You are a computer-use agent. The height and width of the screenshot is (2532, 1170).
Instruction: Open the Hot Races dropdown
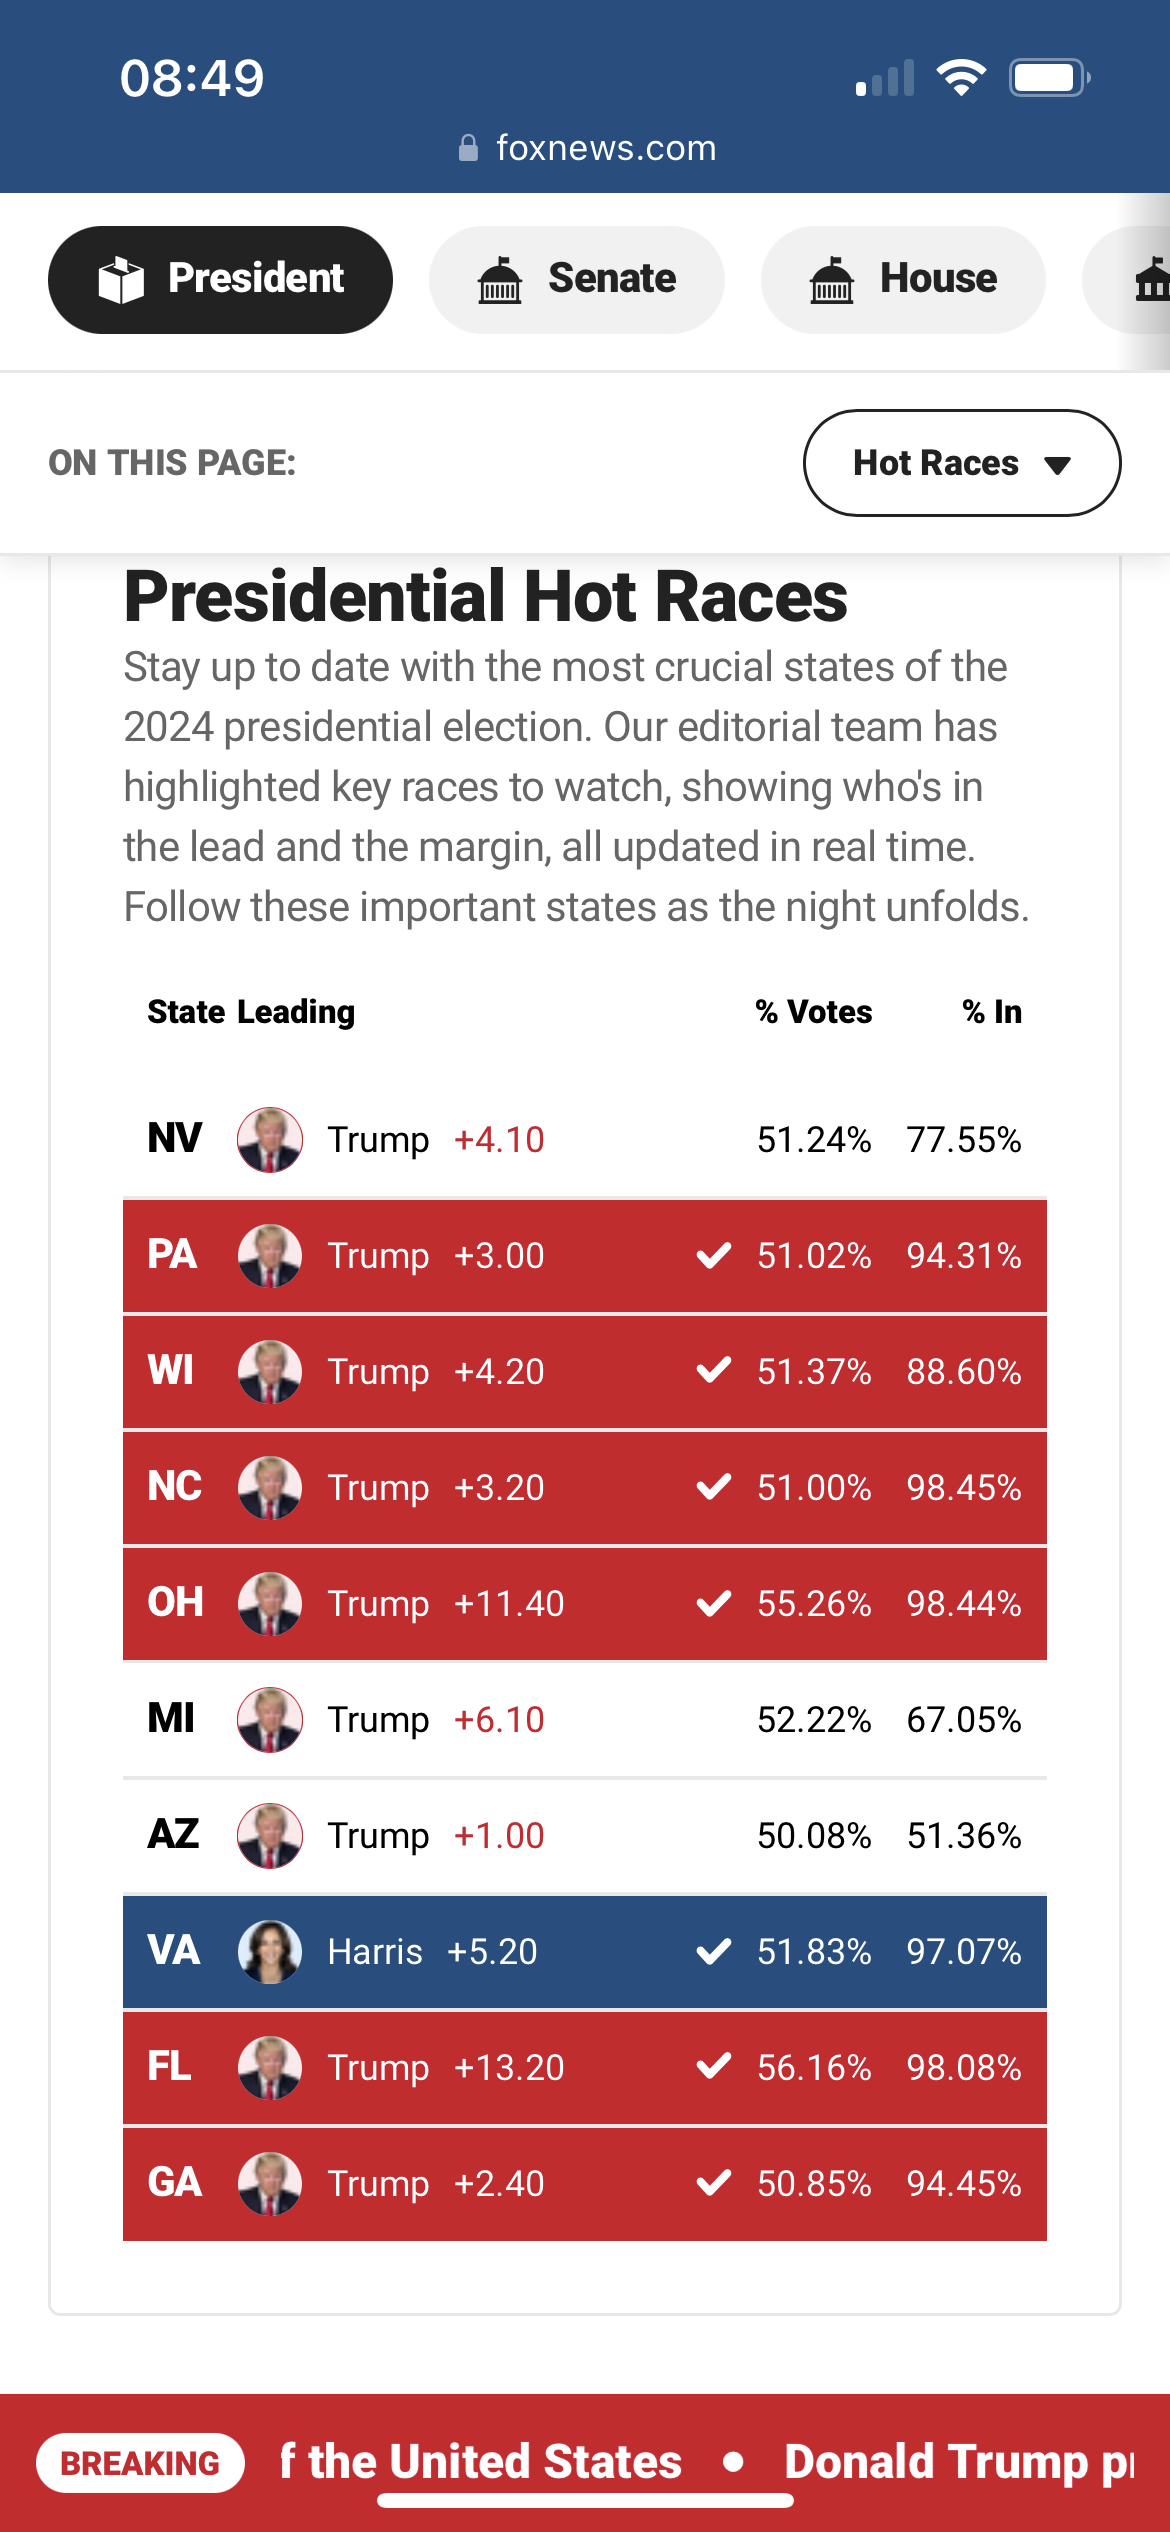(x=962, y=463)
